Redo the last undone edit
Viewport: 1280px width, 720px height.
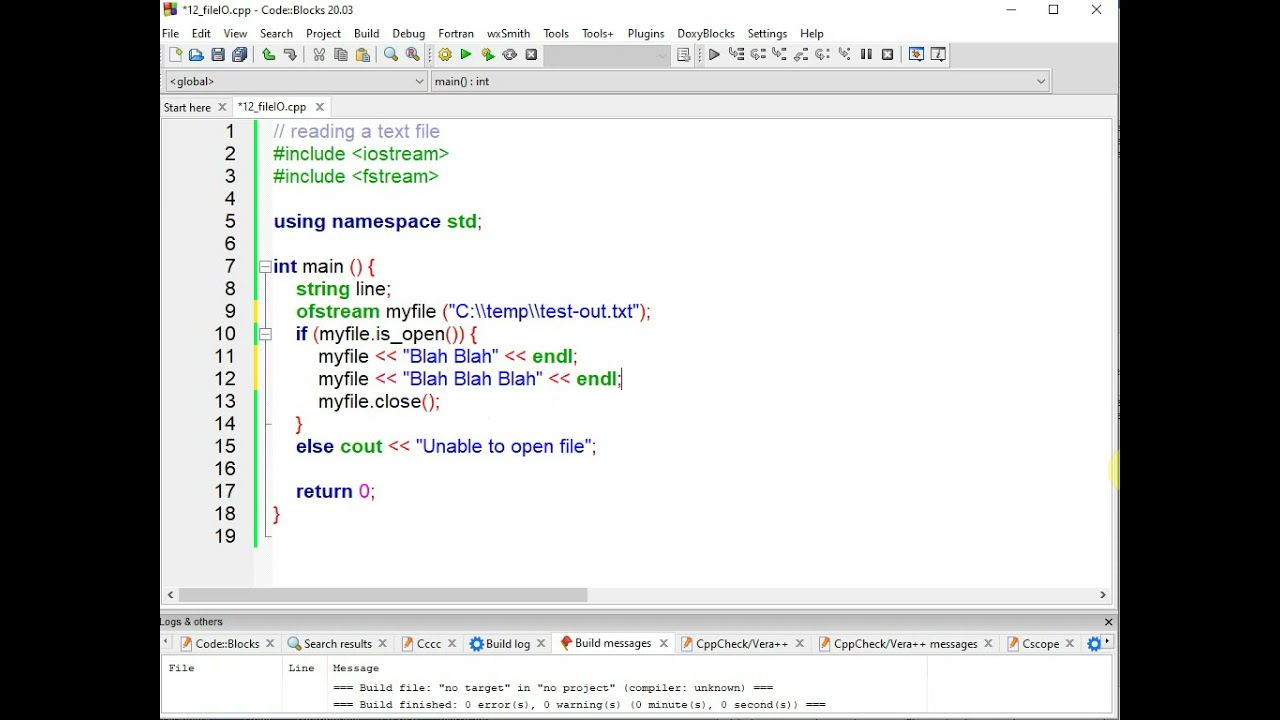tap(290, 55)
